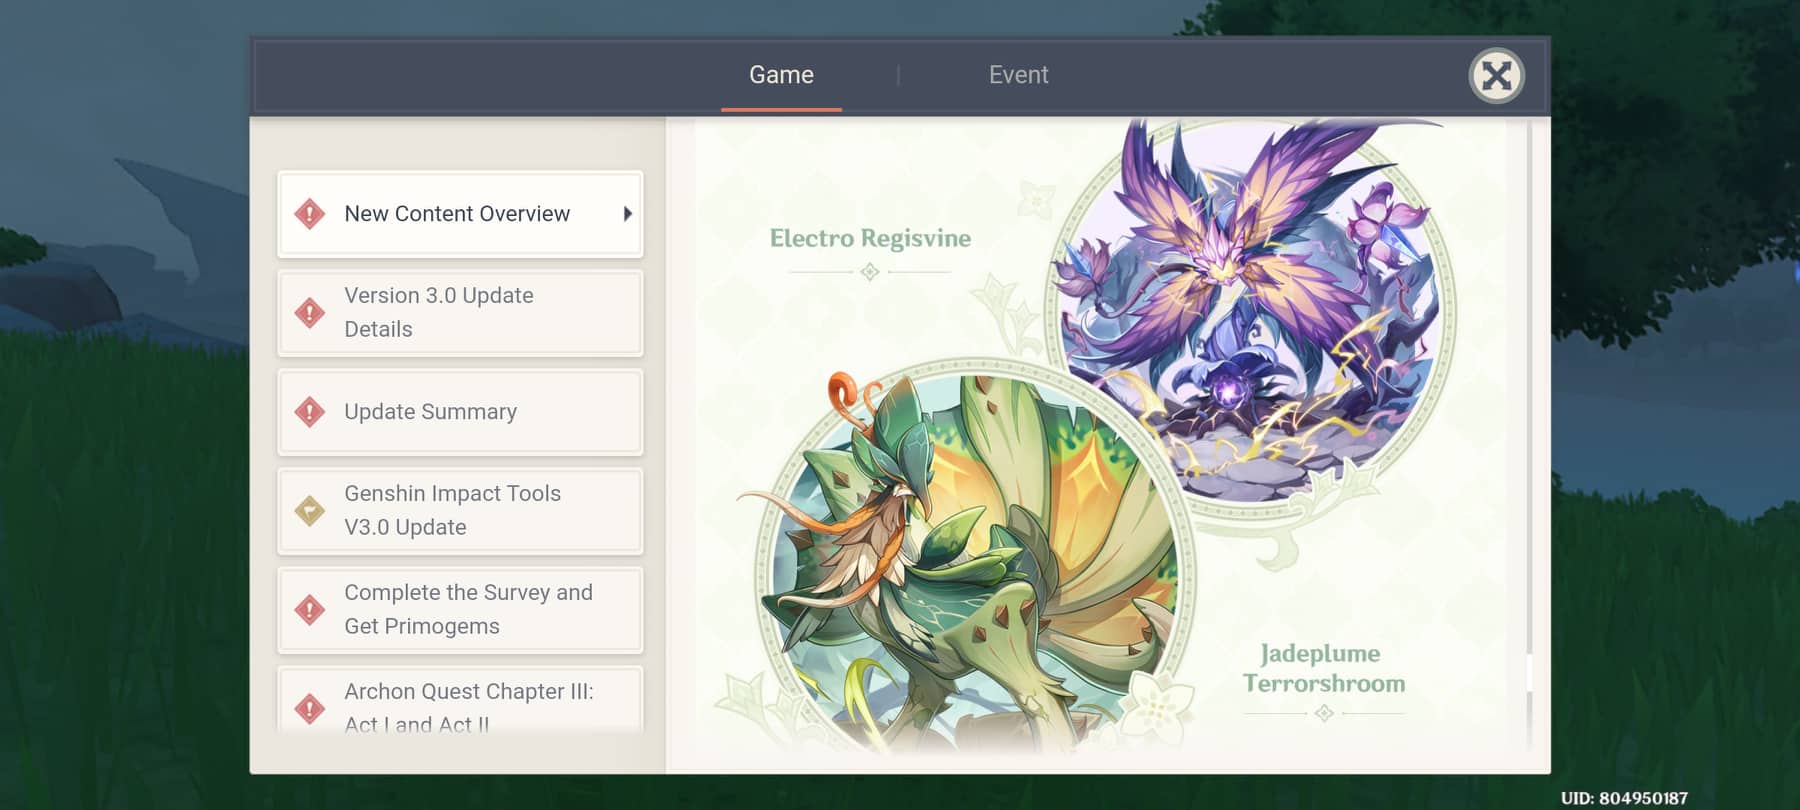This screenshot has width=1800, height=810.
Task: Open Complete the Survey and Get Primogems
Action: click(460, 610)
